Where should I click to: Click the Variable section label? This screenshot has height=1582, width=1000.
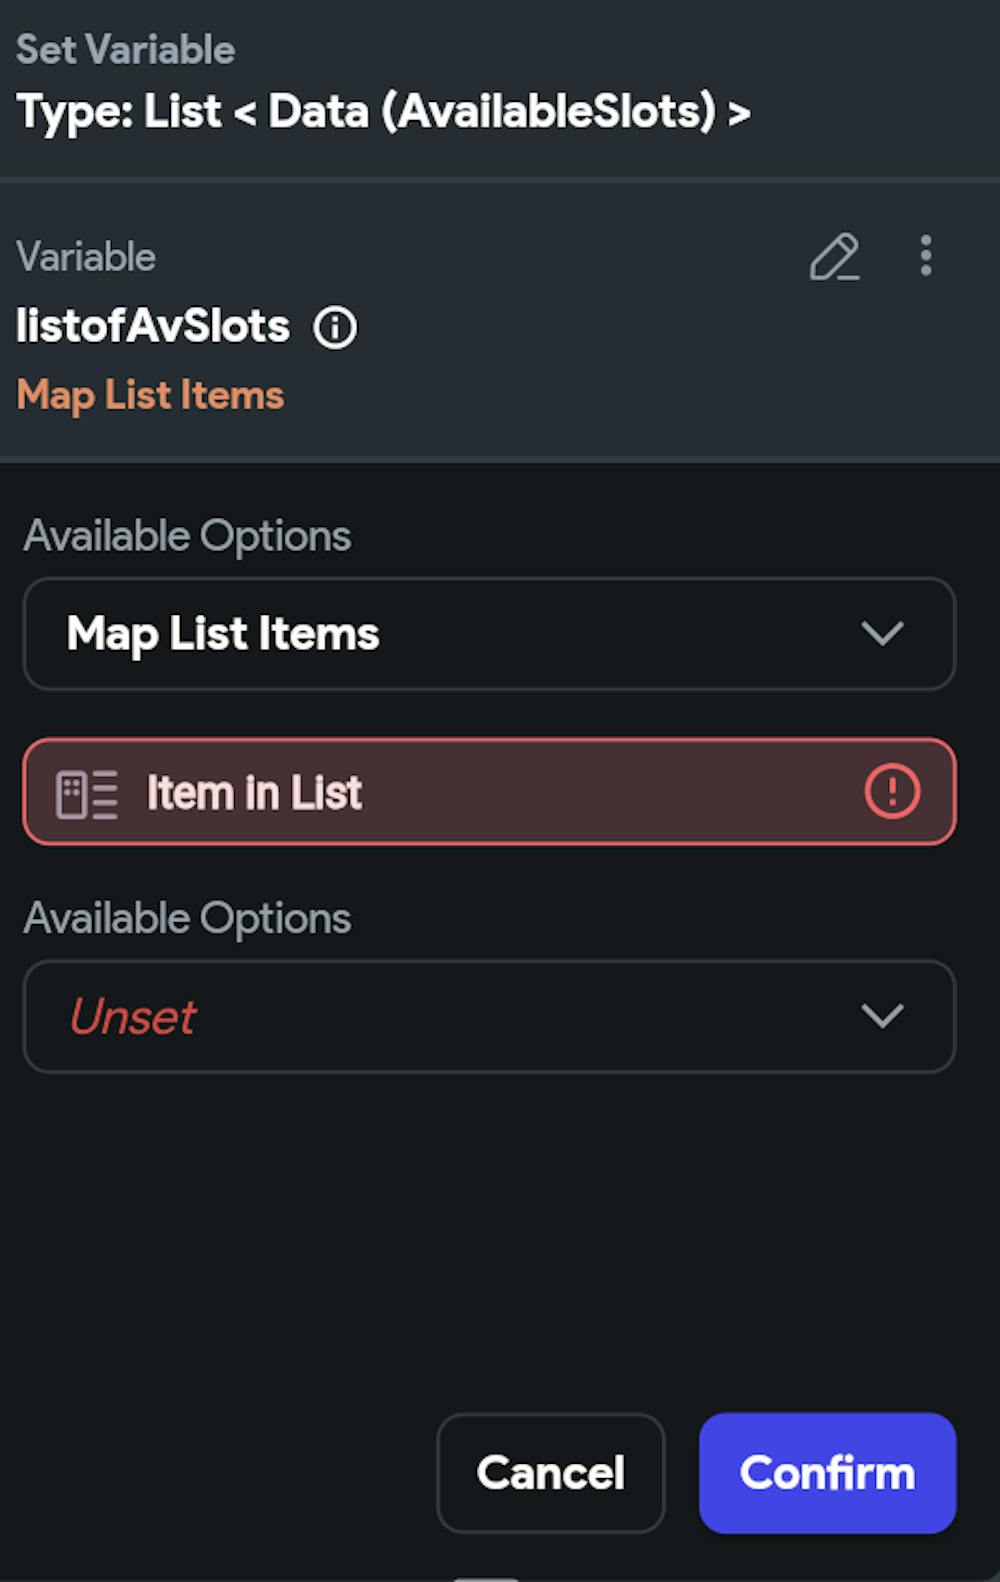86,257
